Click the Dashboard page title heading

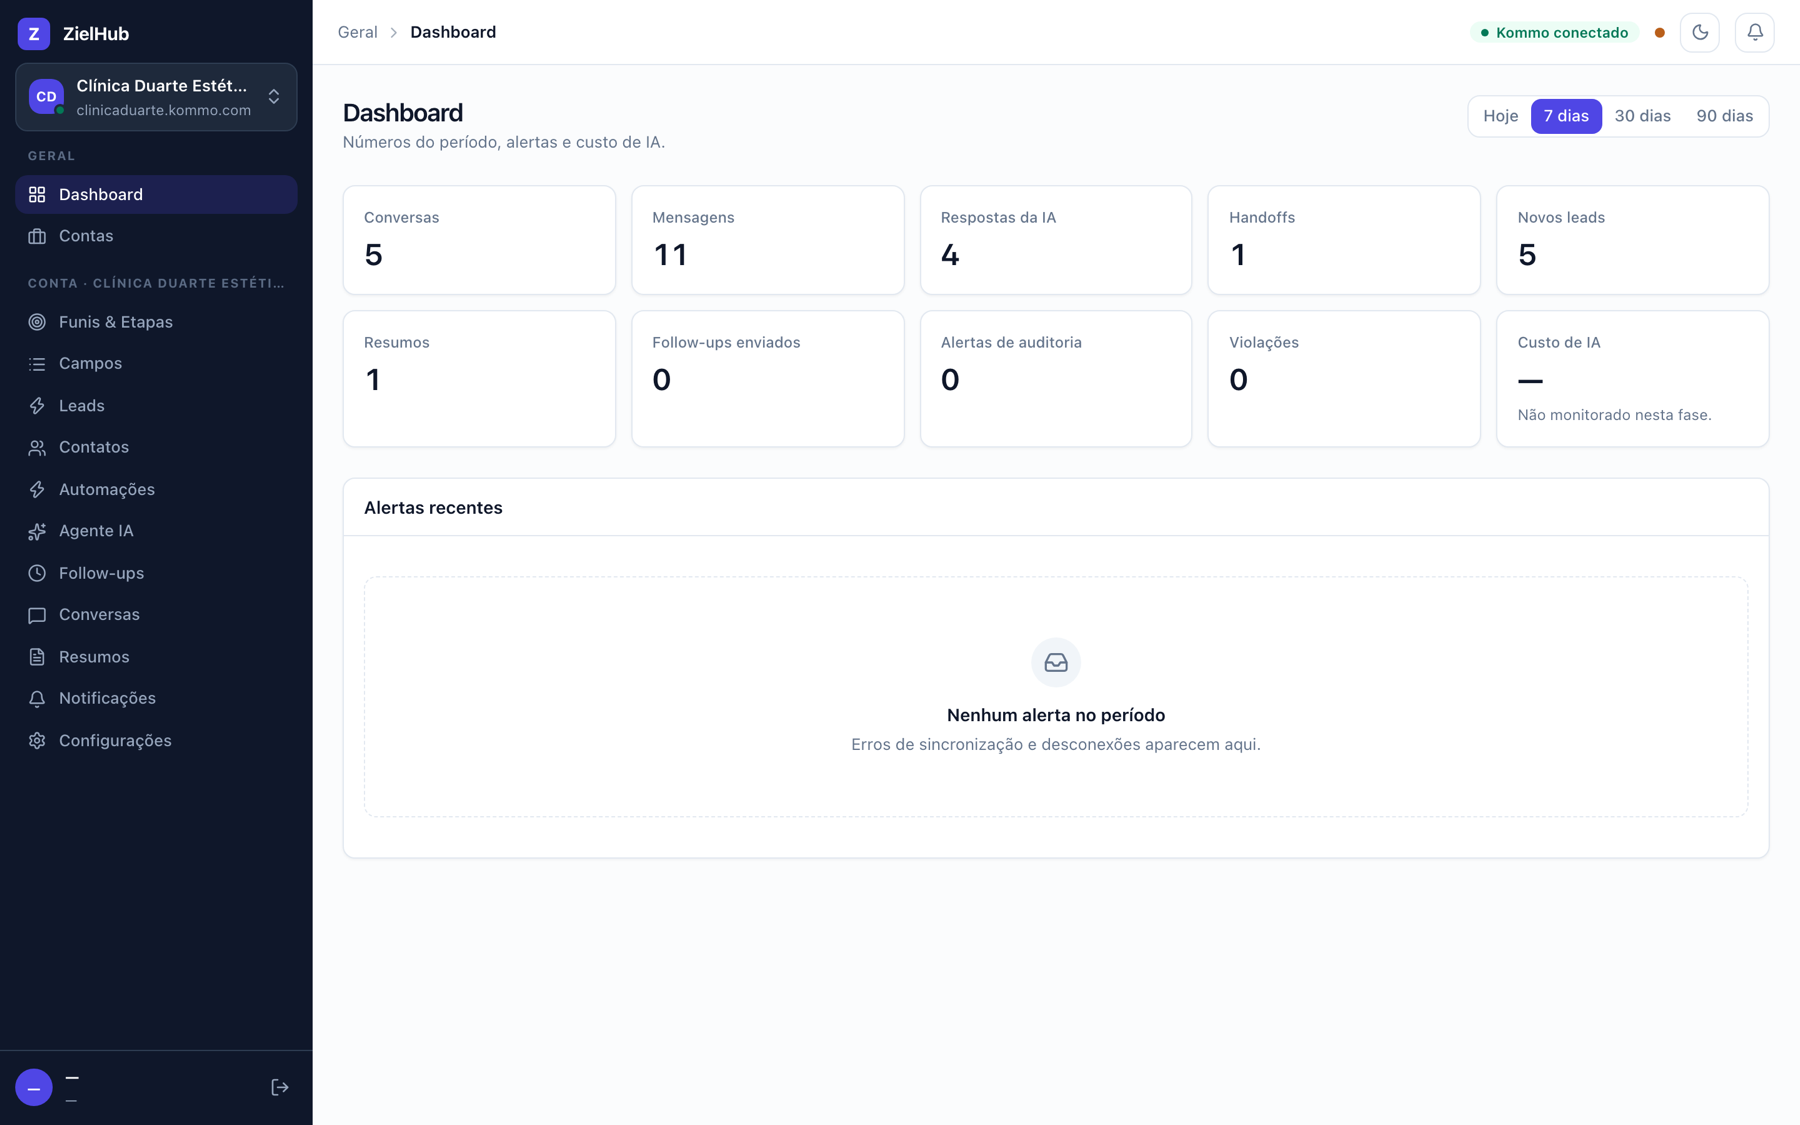point(403,113)
